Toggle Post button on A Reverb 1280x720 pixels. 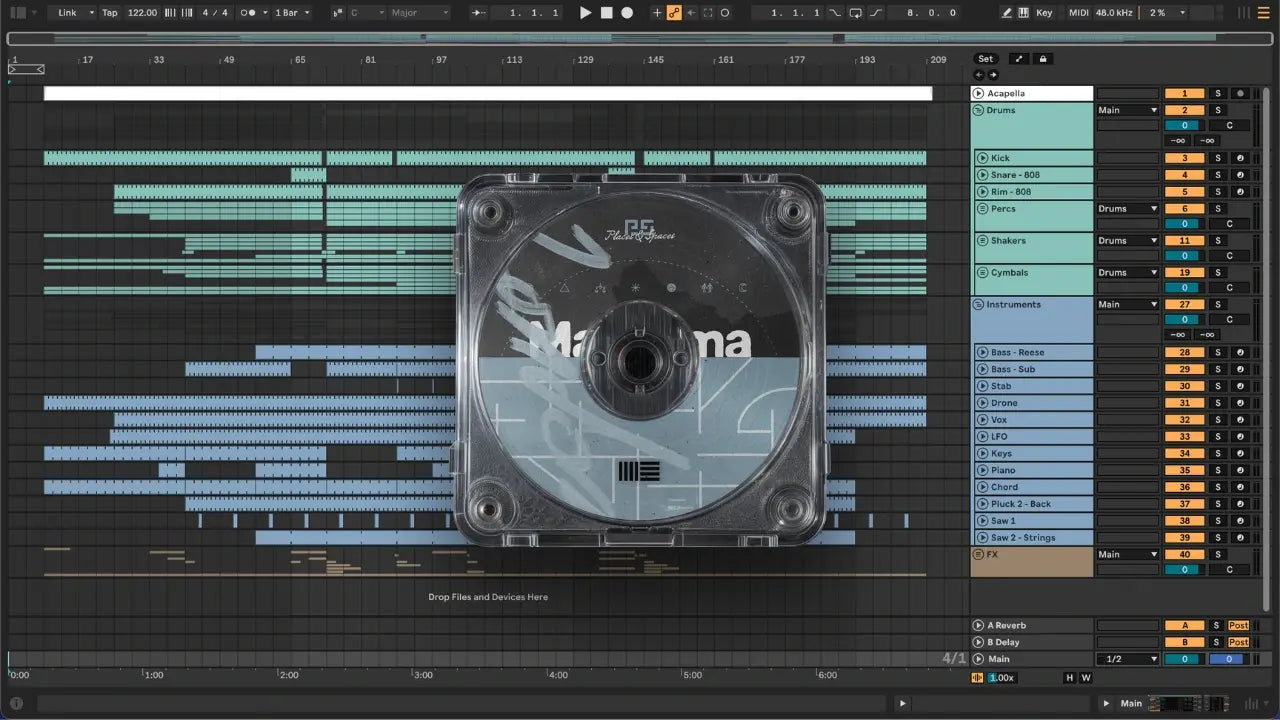pyautogui.click(x=1238, y=625)
